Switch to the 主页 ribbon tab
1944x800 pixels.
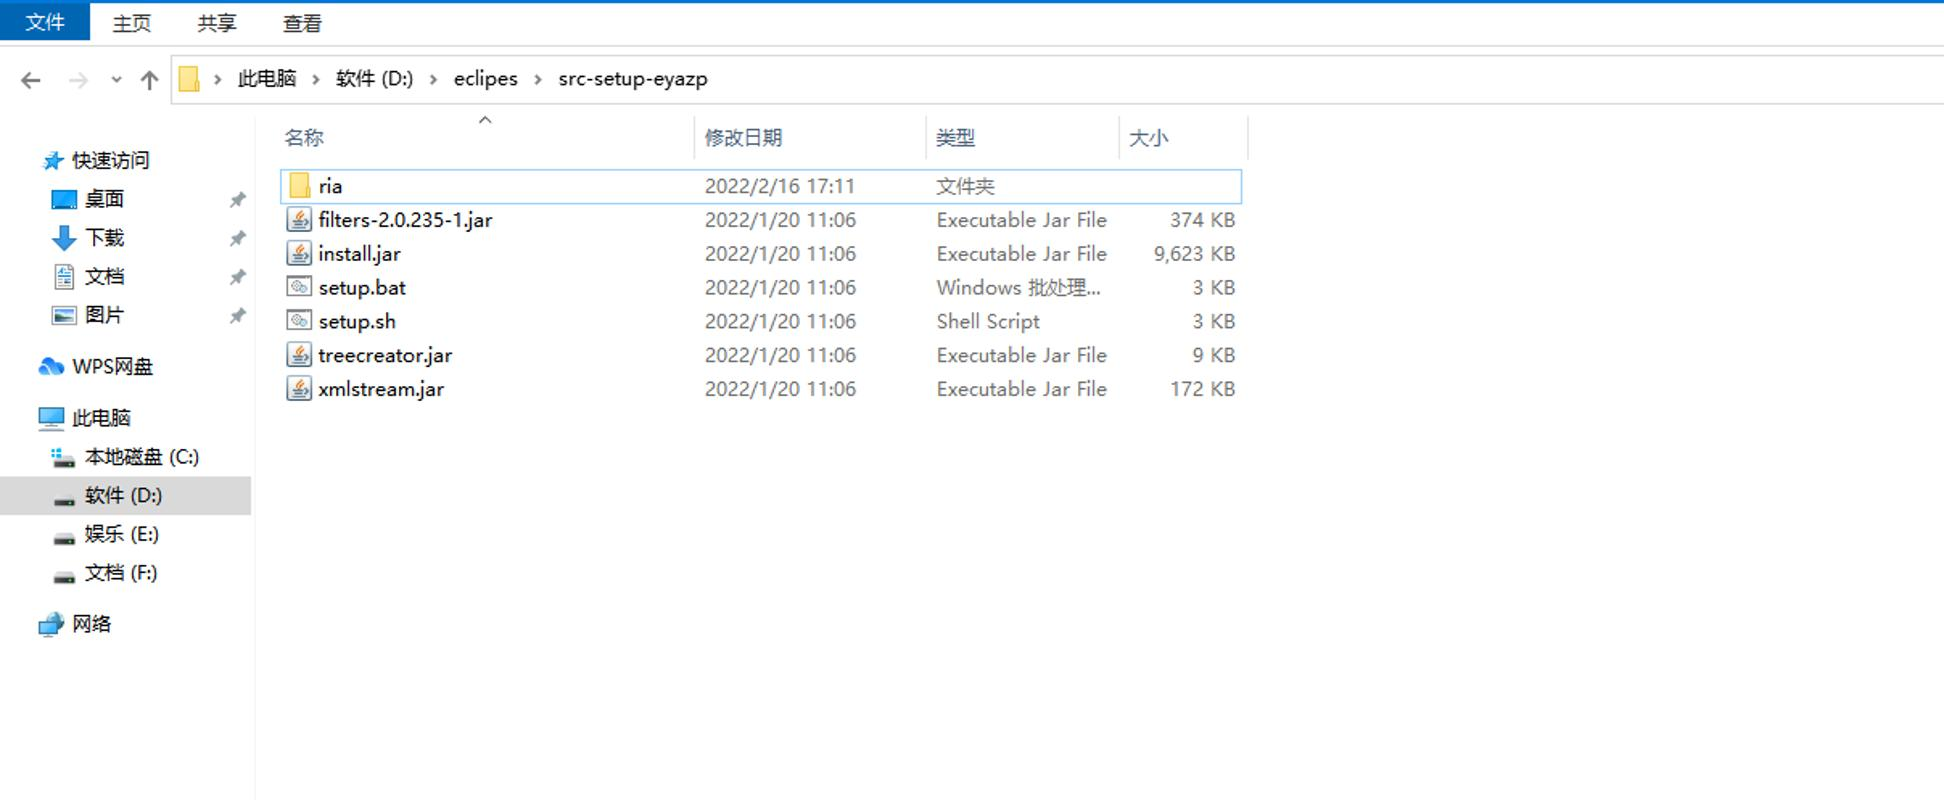pos(131,23)
